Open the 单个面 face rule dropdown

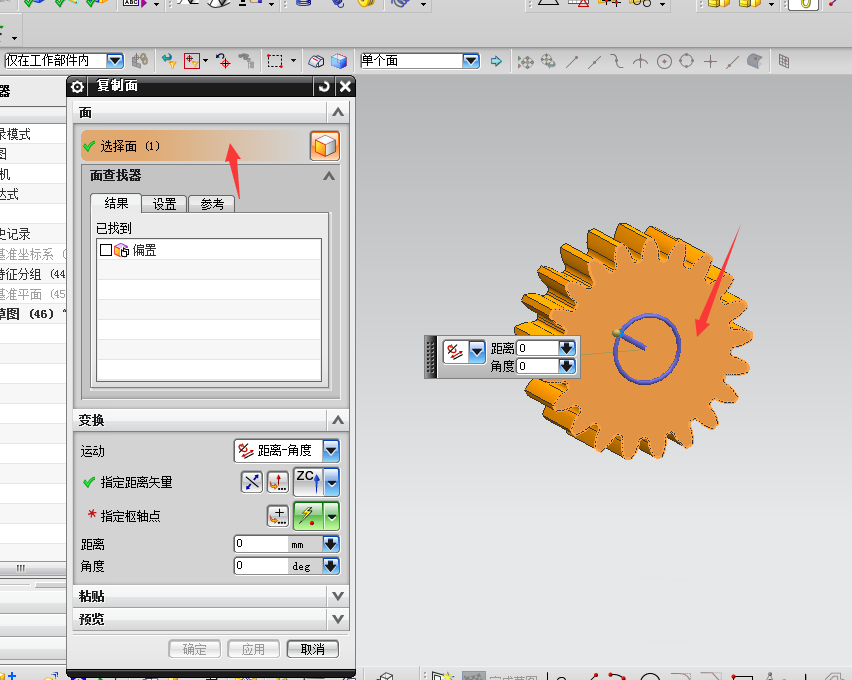(471, 60)
